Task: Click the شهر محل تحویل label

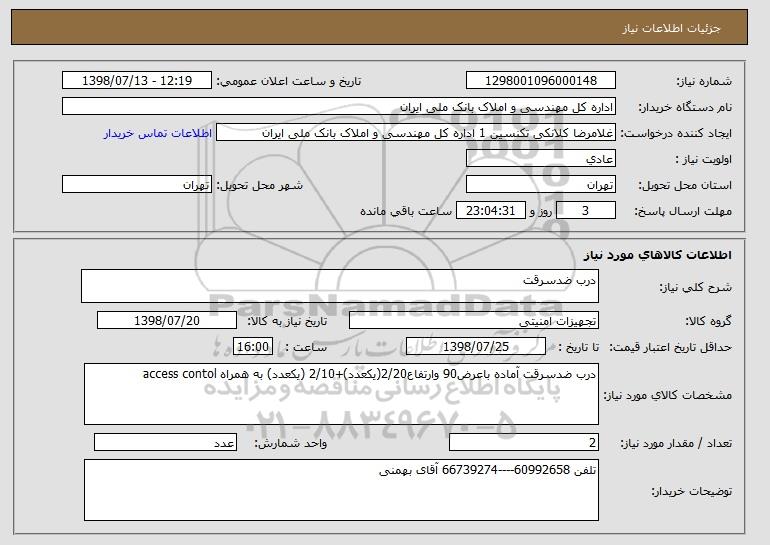Action: 260,185
